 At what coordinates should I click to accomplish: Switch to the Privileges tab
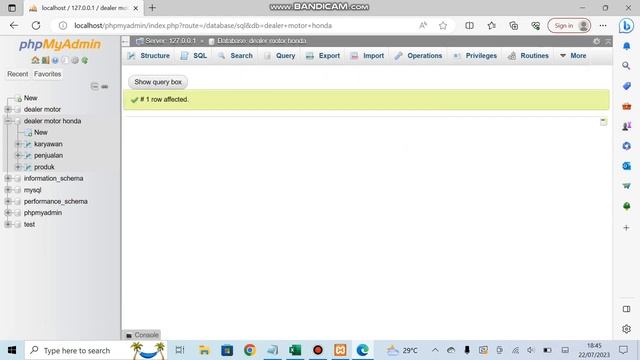[475, 56]
